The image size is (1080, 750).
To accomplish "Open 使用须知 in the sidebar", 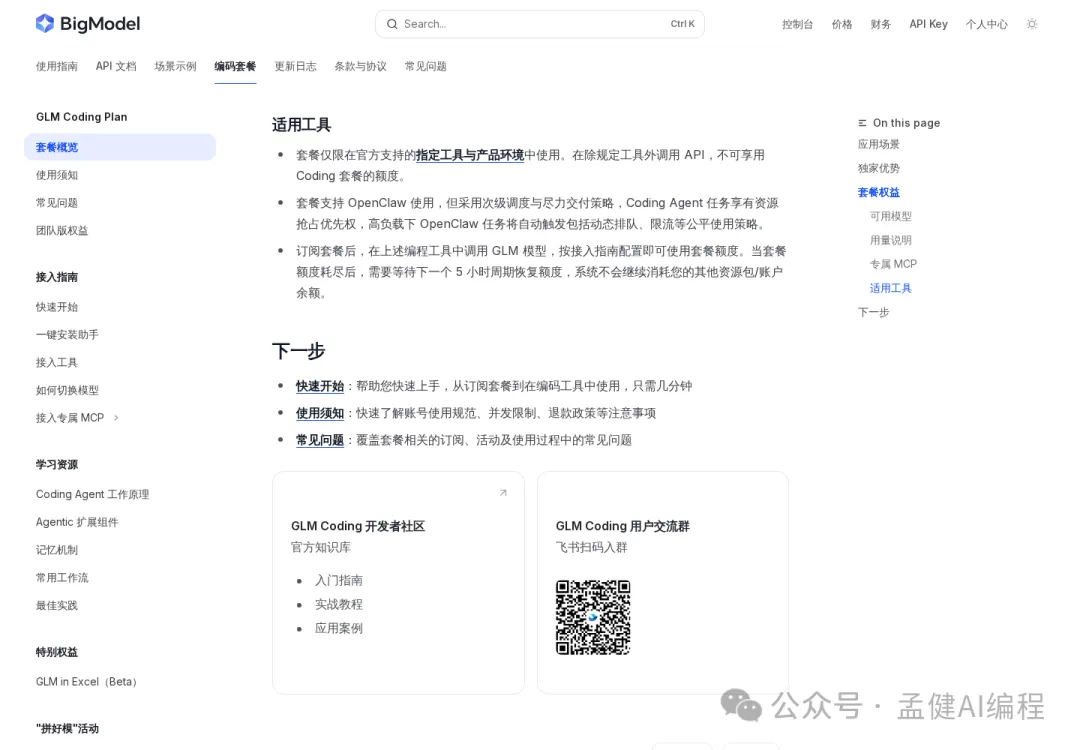I will coord(56,175).
